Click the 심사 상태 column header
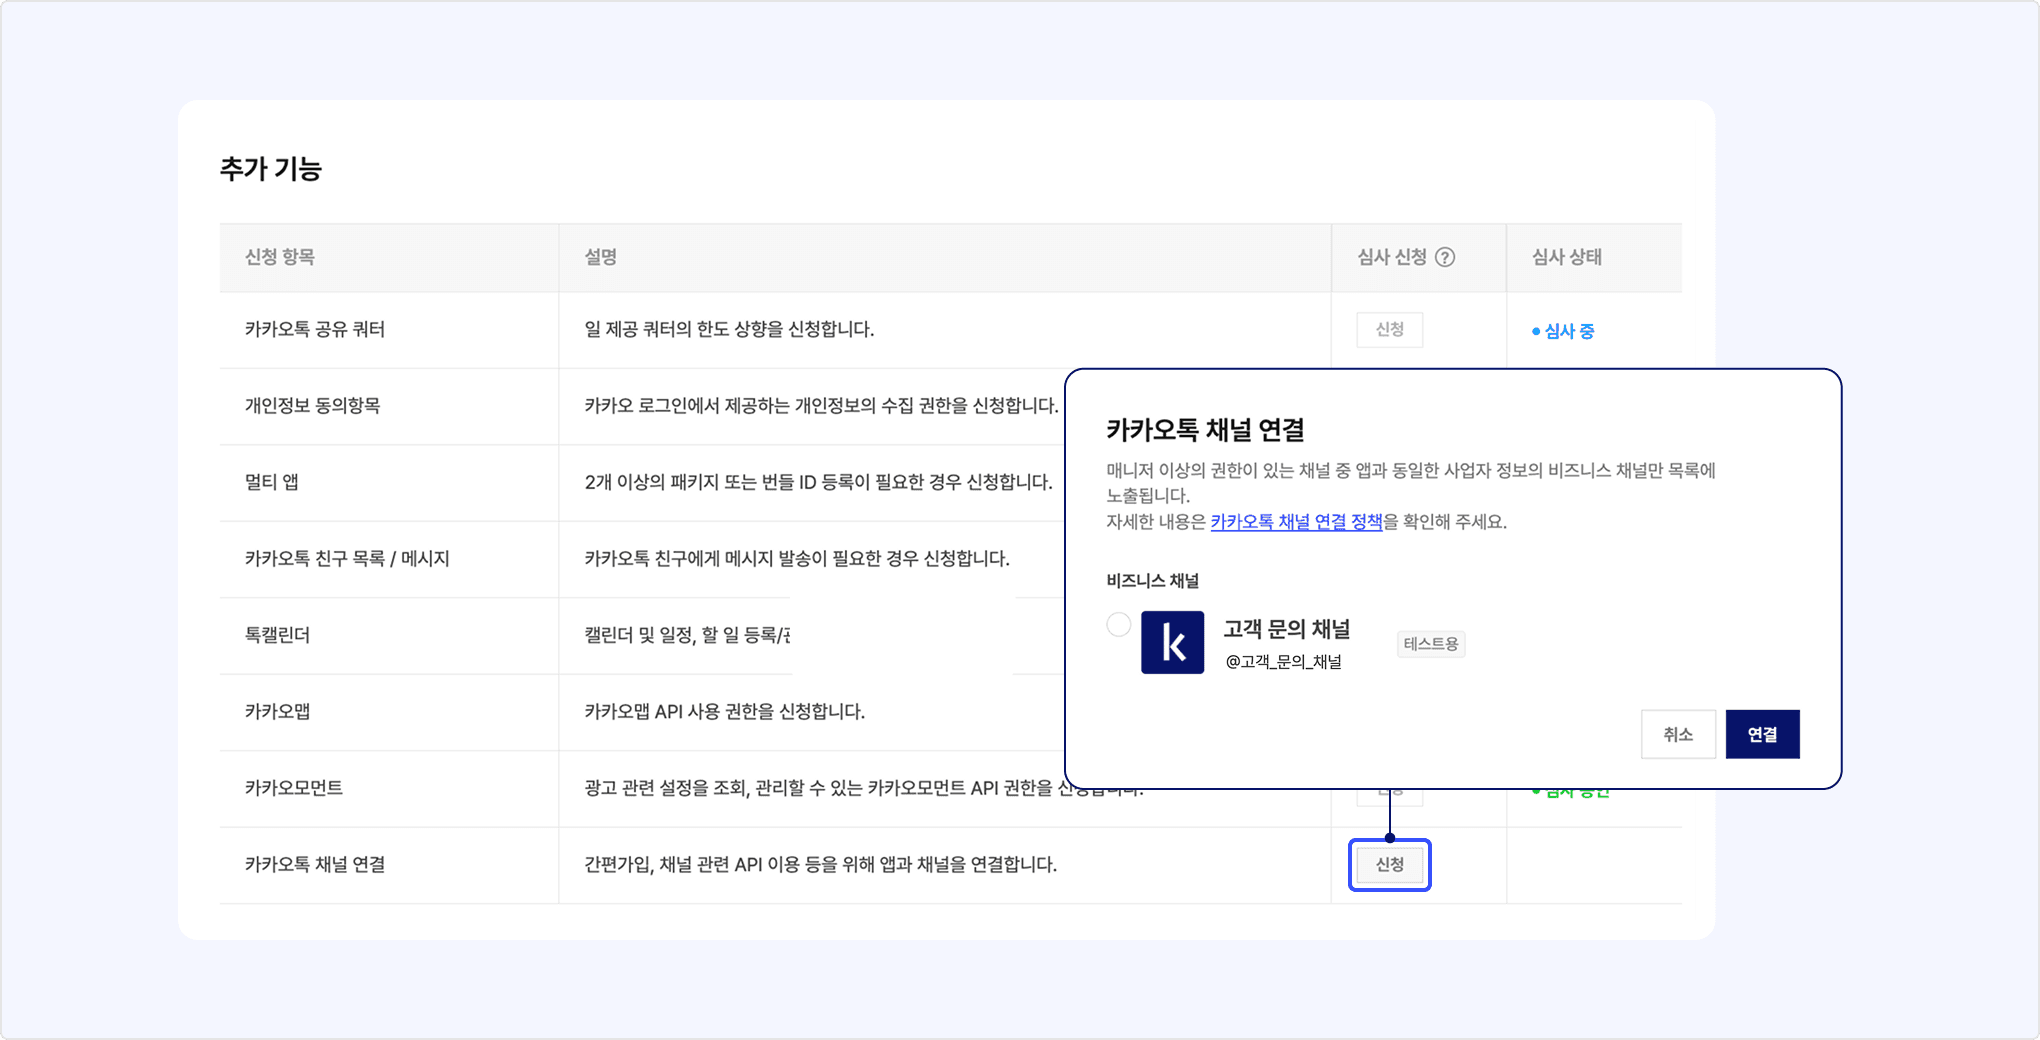Image resolution: width=2040 pixels, height=1040 pixels. click(1566, 257)
